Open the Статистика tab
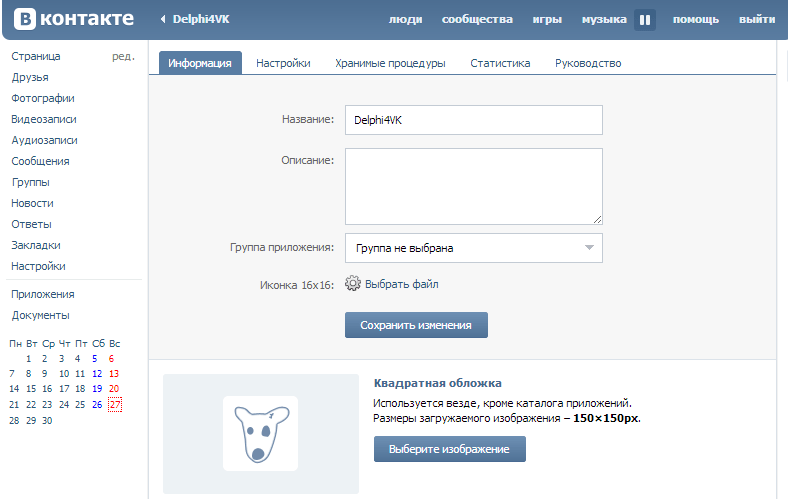Screen dimensions: 788x499 pyautogui.click(x=500, y=63)
